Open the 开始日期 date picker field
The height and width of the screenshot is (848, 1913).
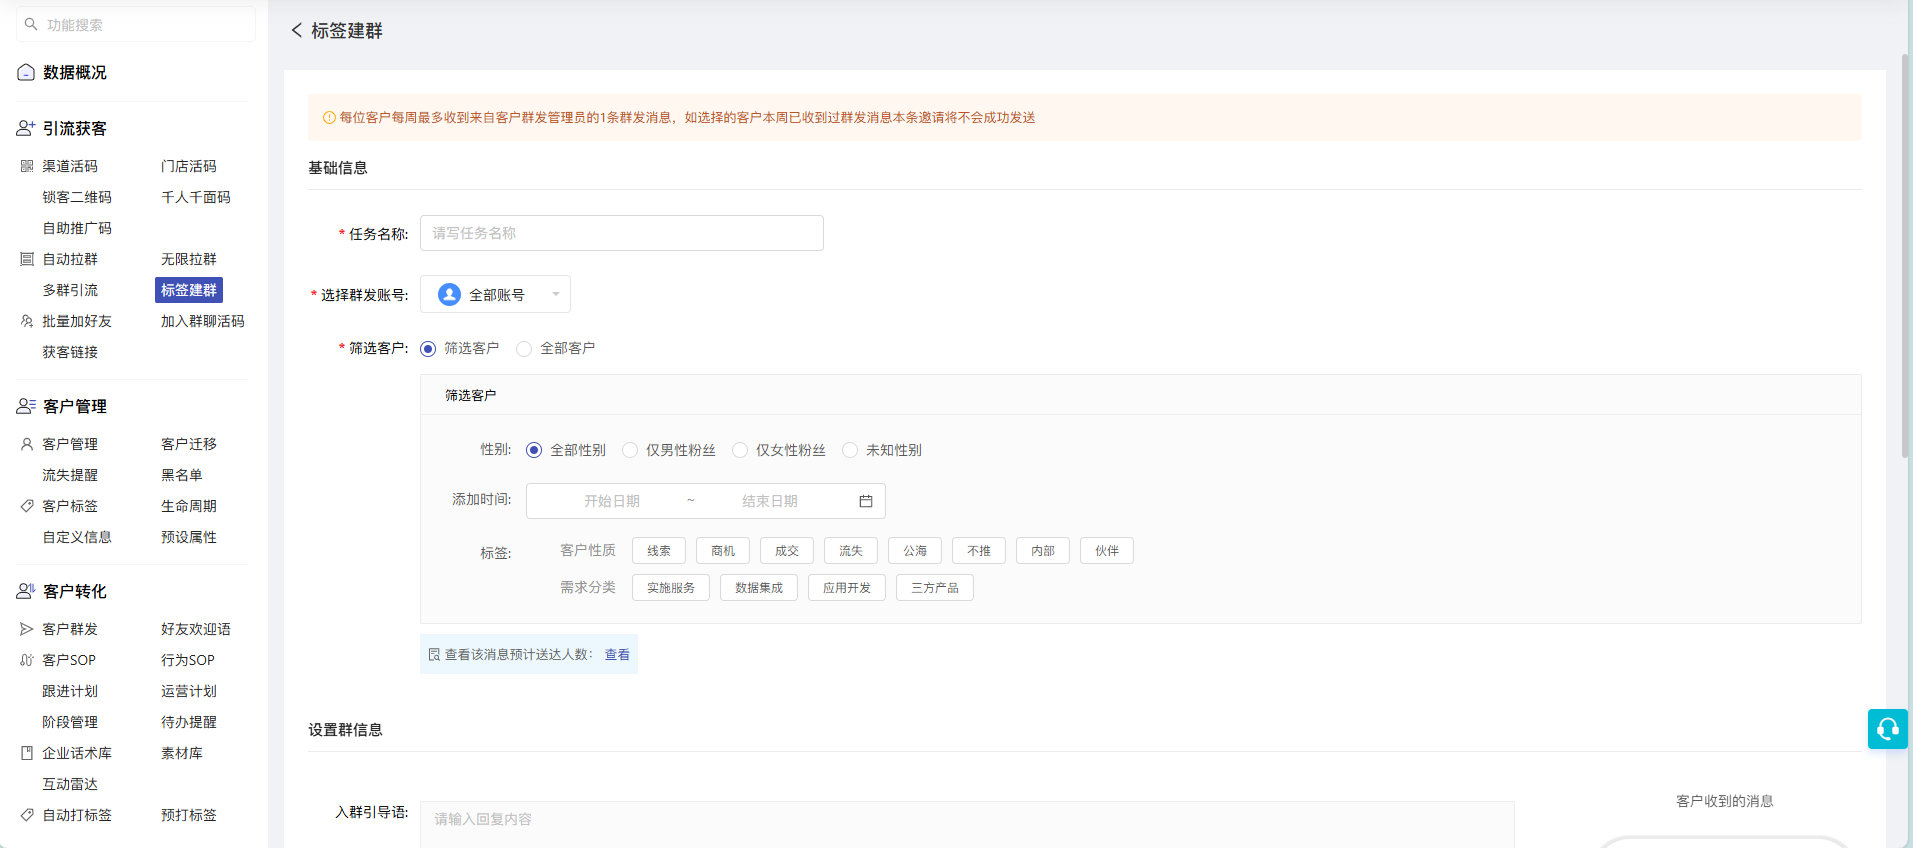[611, 501]
